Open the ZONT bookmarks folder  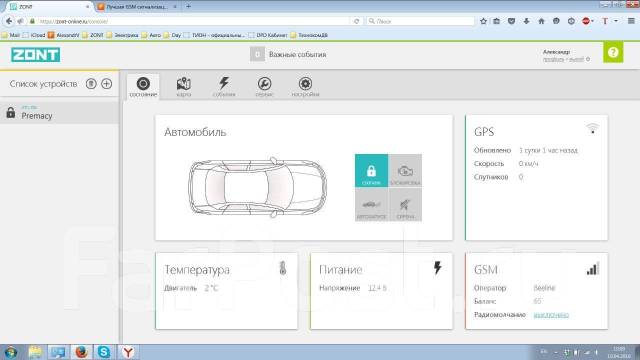tap(93, 35)
